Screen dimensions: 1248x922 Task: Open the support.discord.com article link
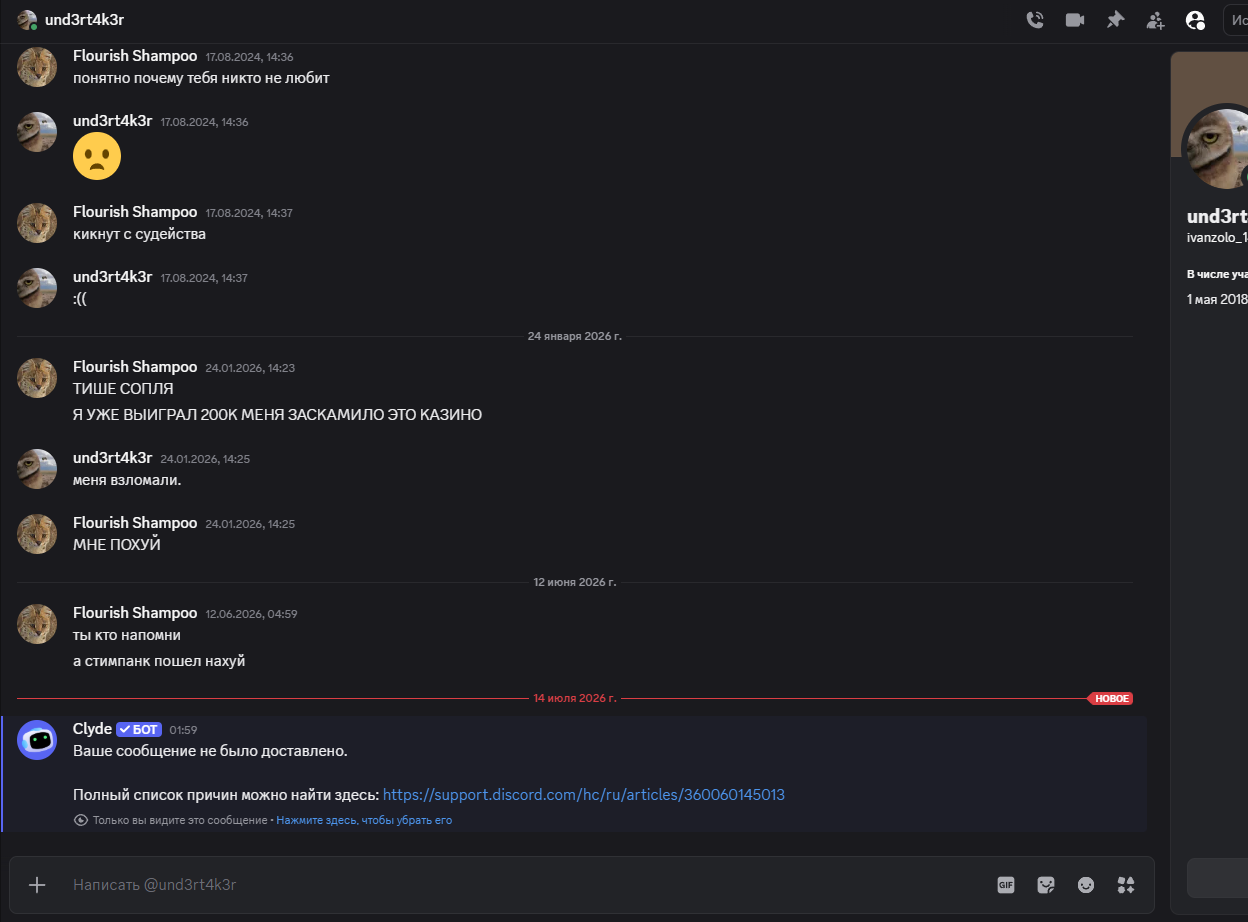584,795
